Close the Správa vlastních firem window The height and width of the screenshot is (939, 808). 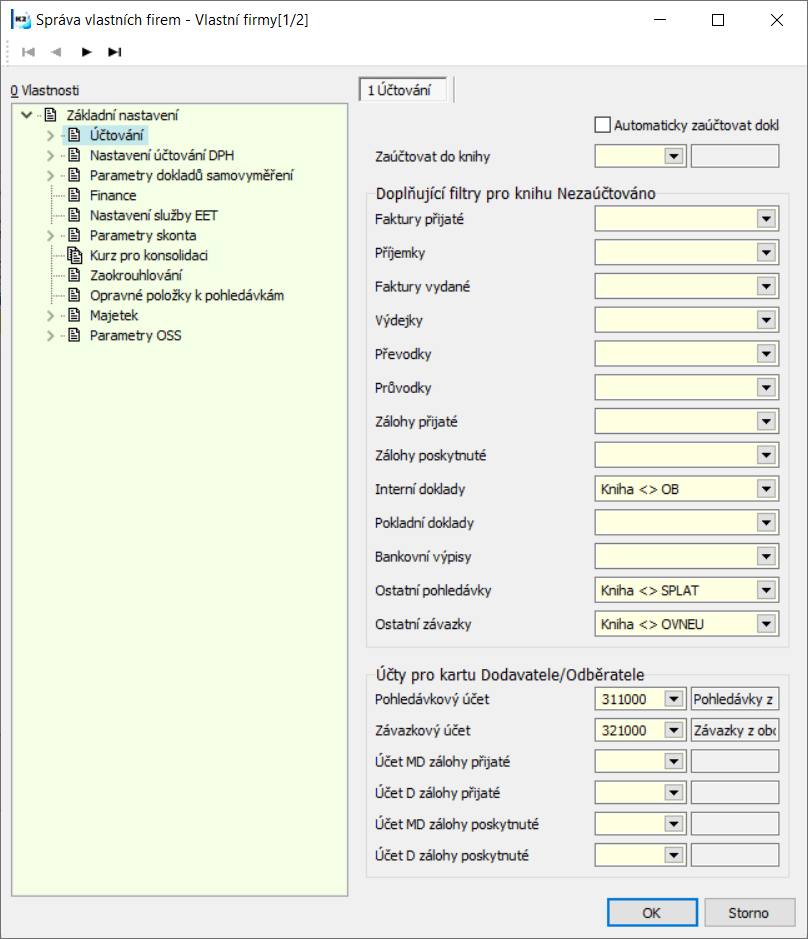click(x=777, y=20)
